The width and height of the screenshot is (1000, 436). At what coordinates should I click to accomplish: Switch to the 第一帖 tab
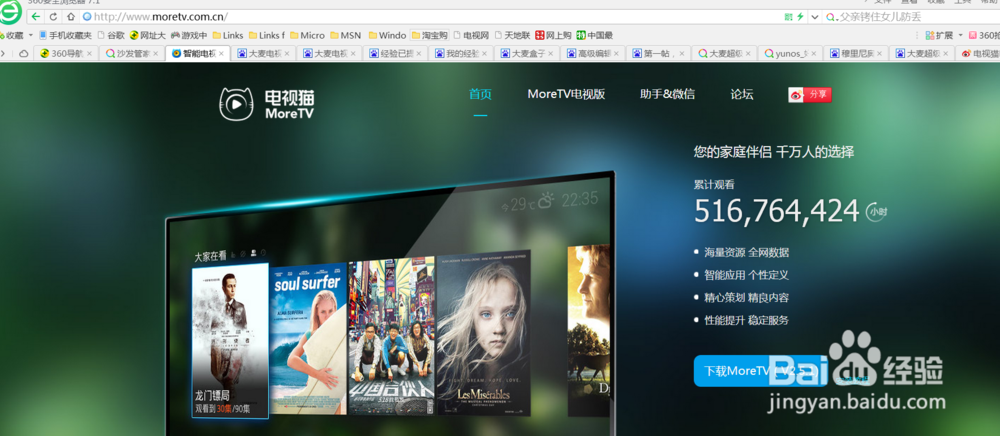pos(659,54)
